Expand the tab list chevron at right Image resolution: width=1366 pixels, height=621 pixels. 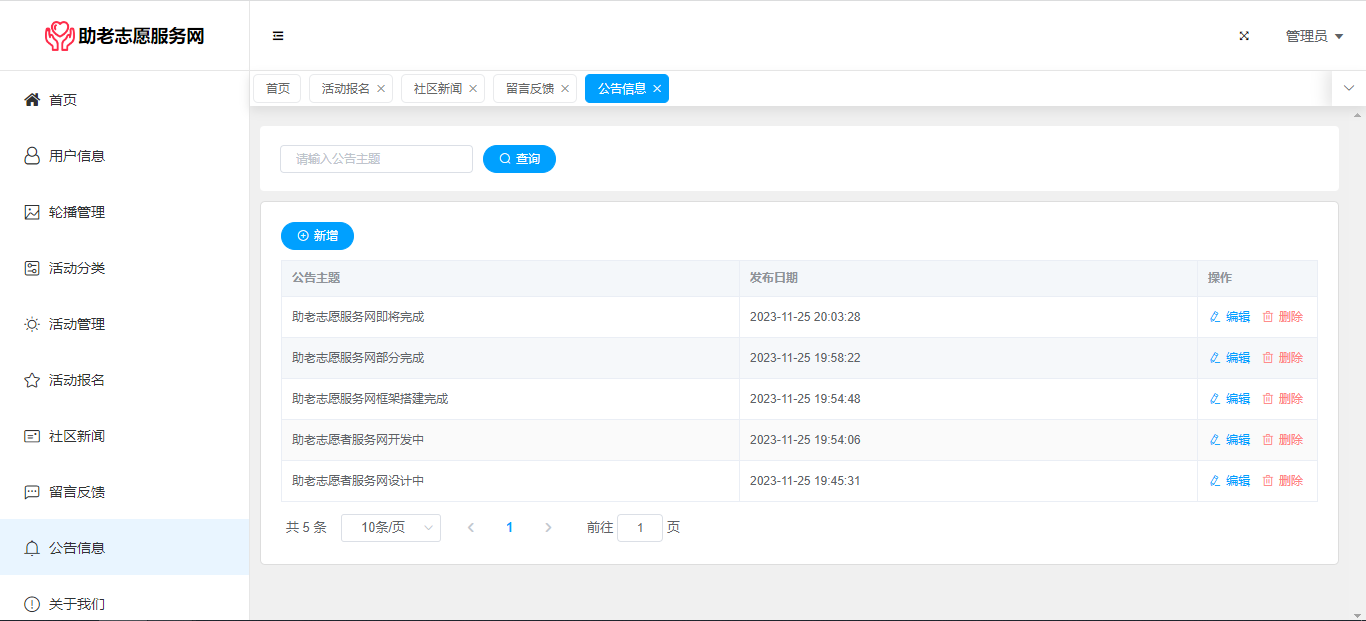1348,88
